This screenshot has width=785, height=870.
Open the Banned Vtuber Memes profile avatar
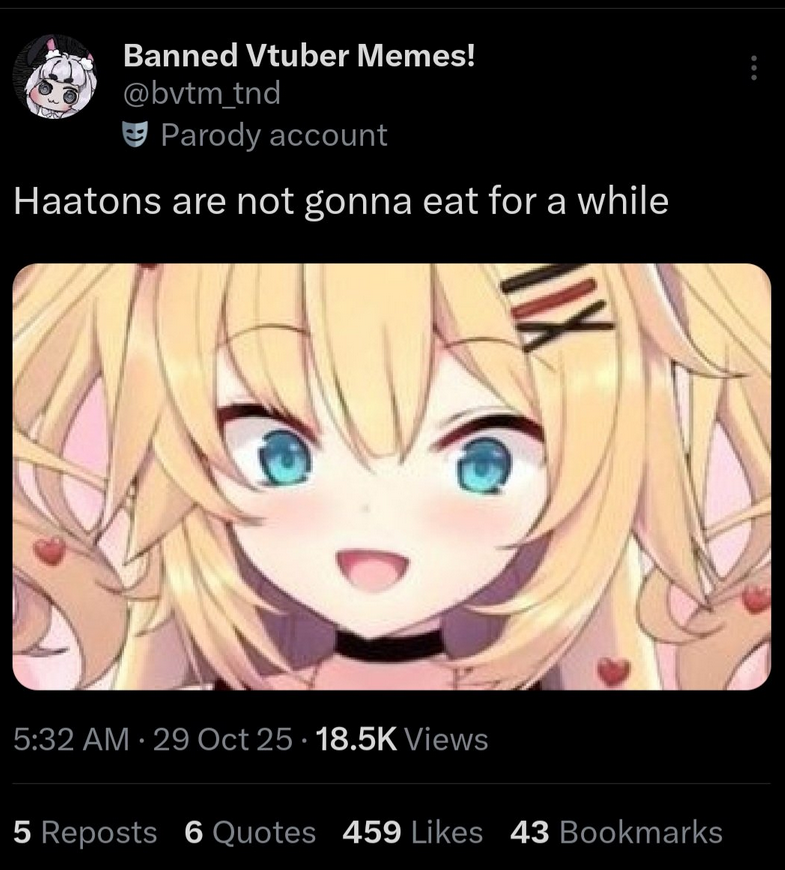coord(55,77)
